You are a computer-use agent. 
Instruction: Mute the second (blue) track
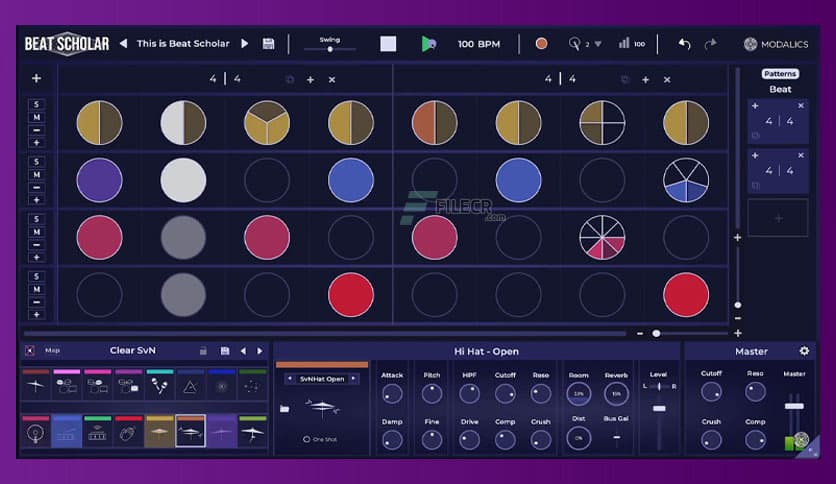click(x=36, y=175)
